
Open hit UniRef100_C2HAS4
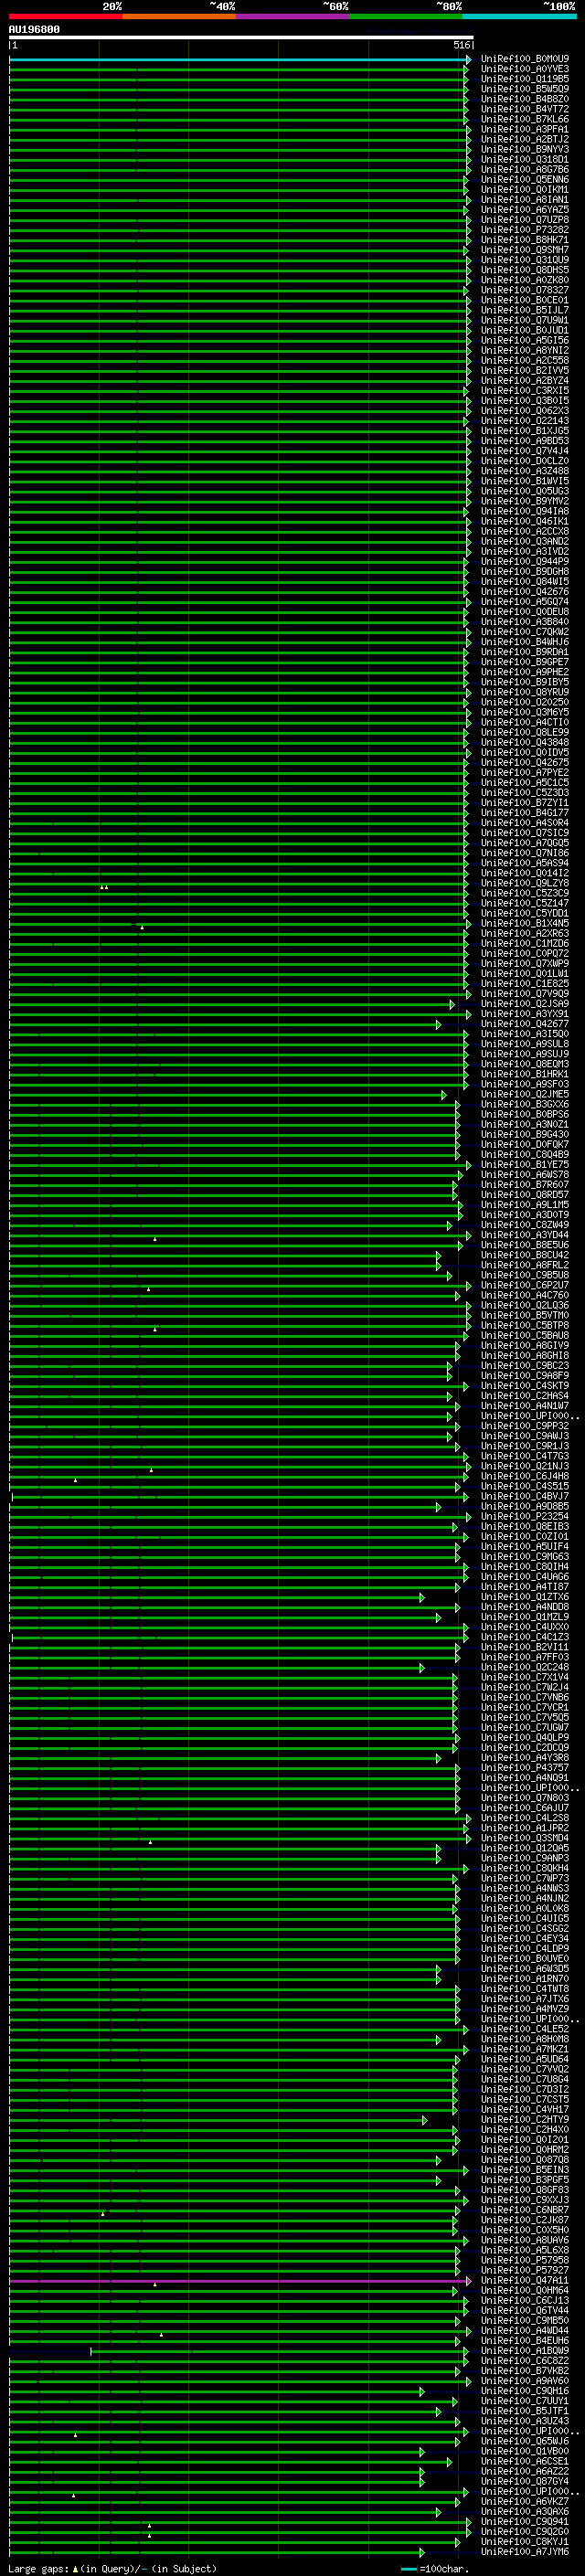point(525,1396)
